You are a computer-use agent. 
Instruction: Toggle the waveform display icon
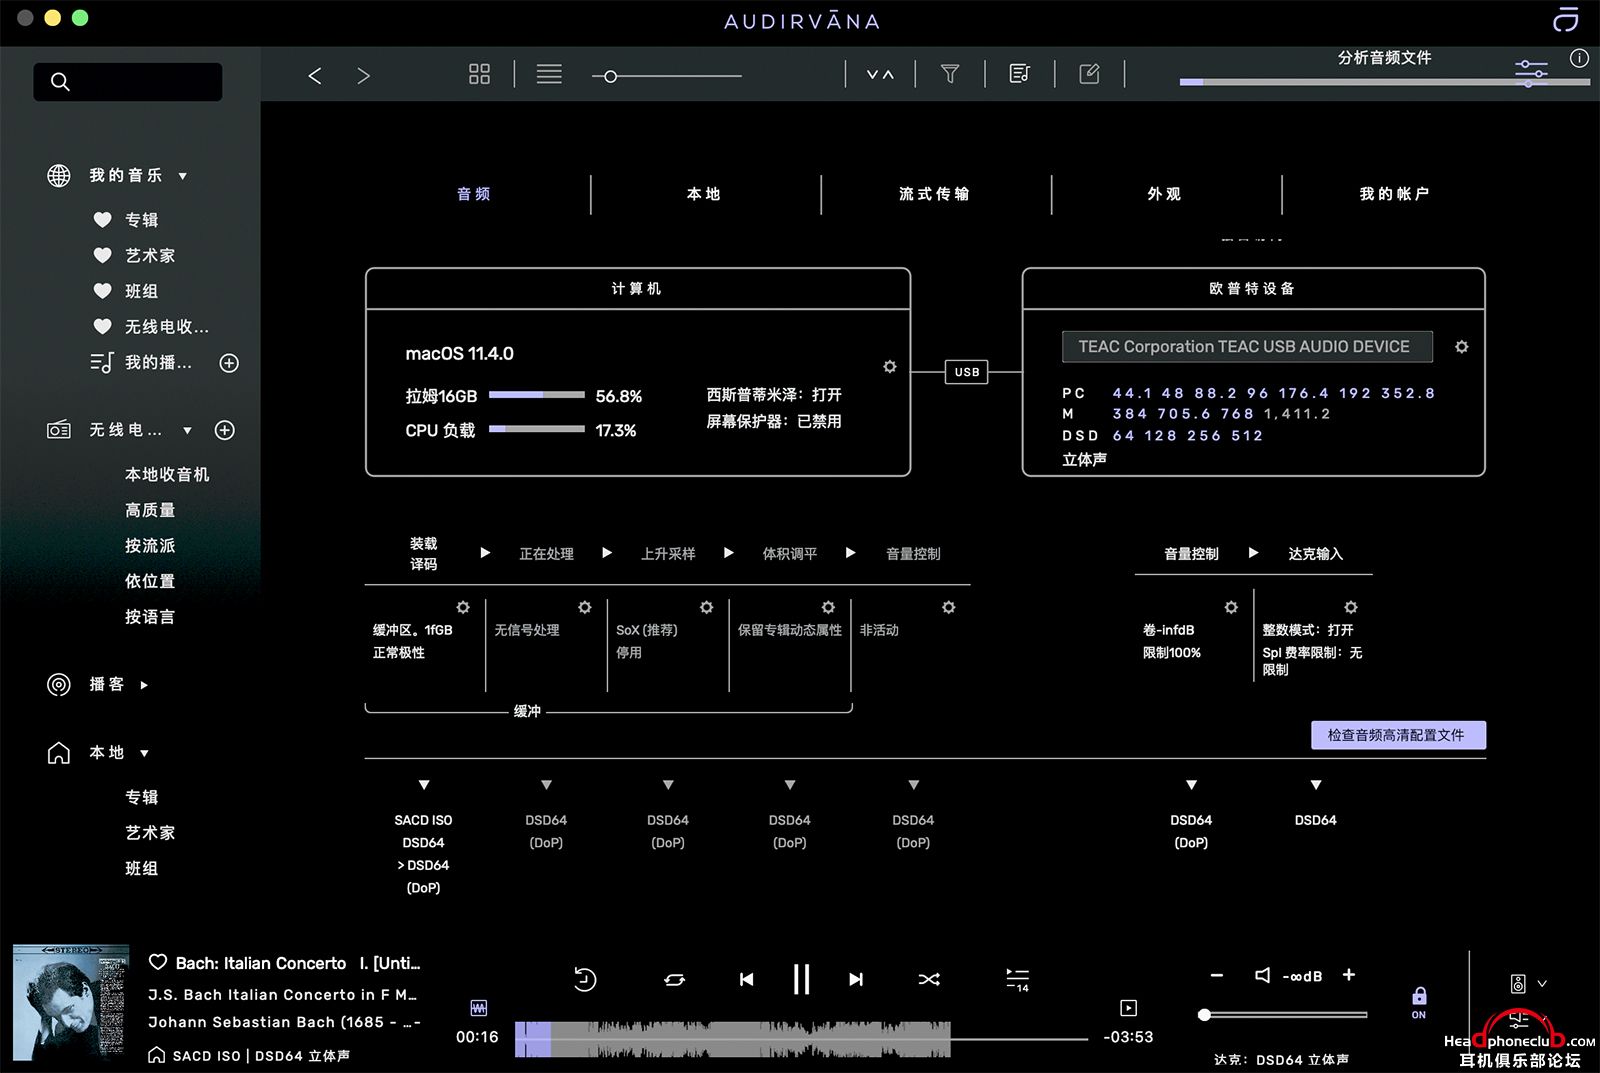click(479, 1008)
